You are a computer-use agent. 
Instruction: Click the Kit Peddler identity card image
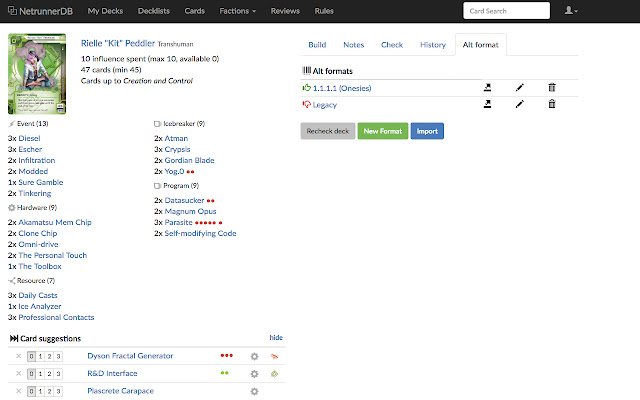[x=37, y=74]
